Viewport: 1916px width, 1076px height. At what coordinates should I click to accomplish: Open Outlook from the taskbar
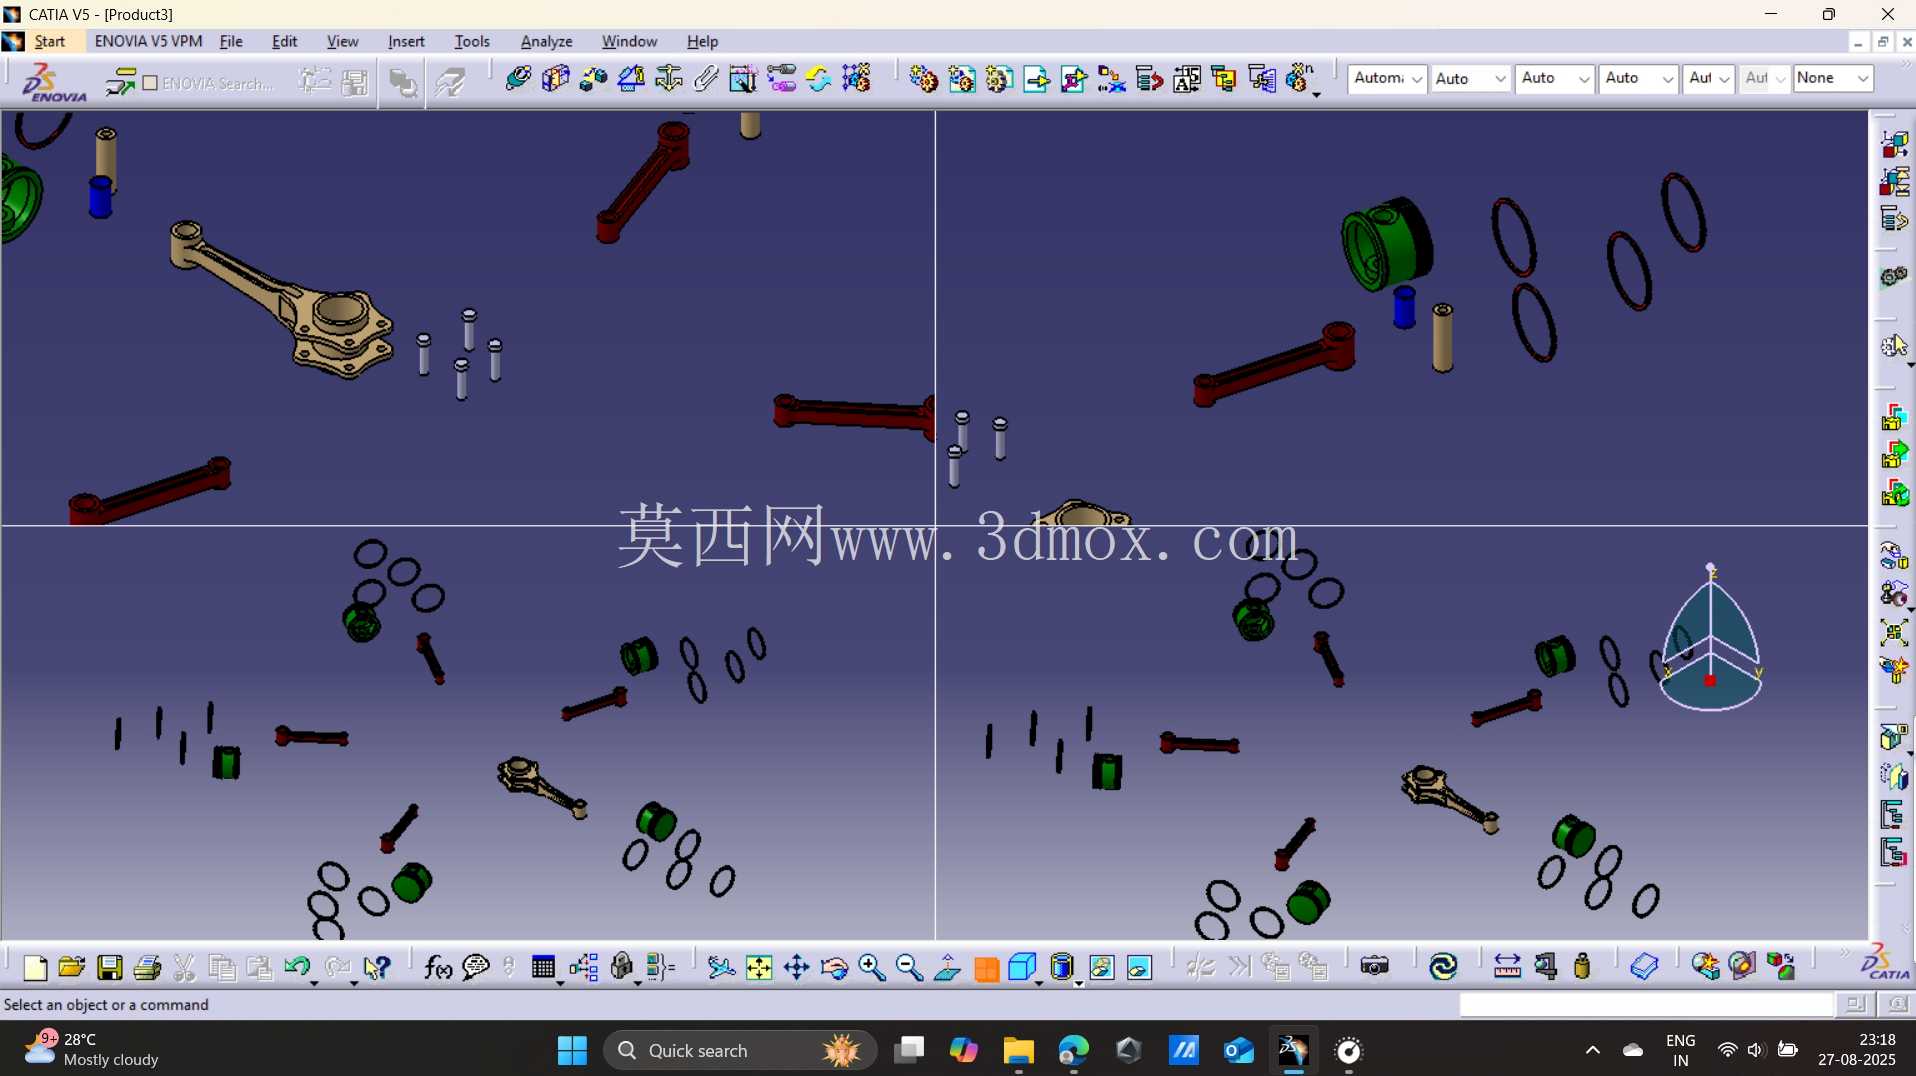(x=1238, y=1050)
